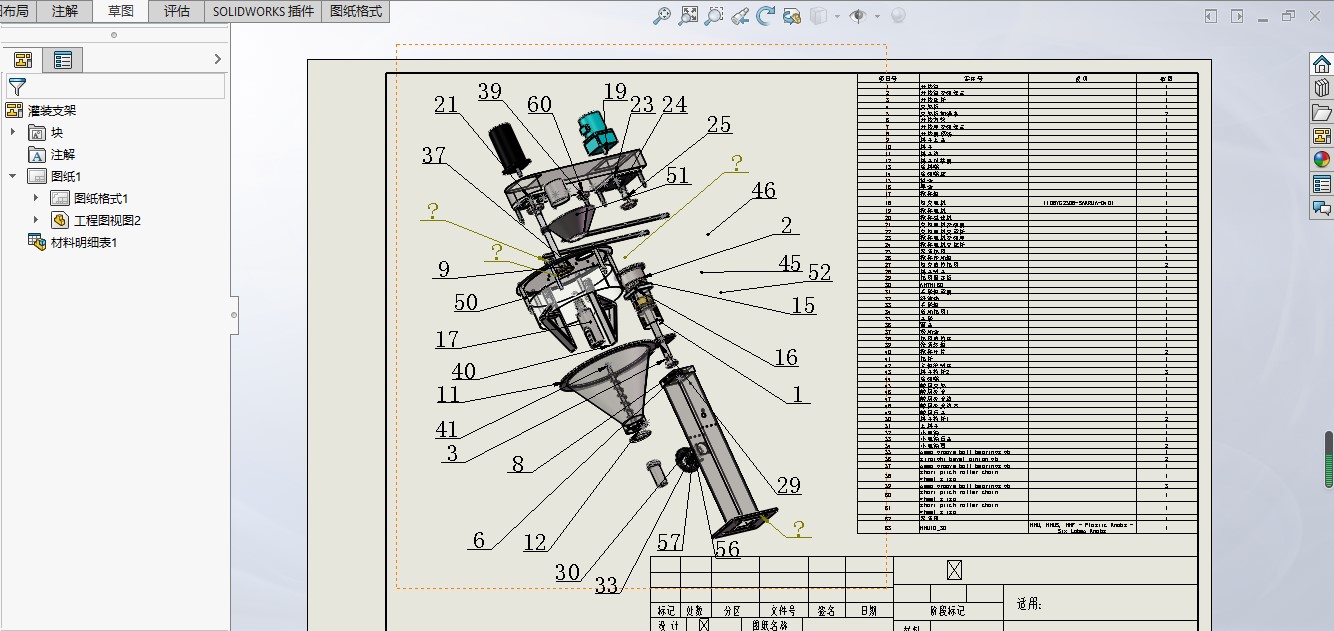This screenshot has width=1334, height=631.
Task: Click the collapse-left panel window button
Action: coord(1211,16)
